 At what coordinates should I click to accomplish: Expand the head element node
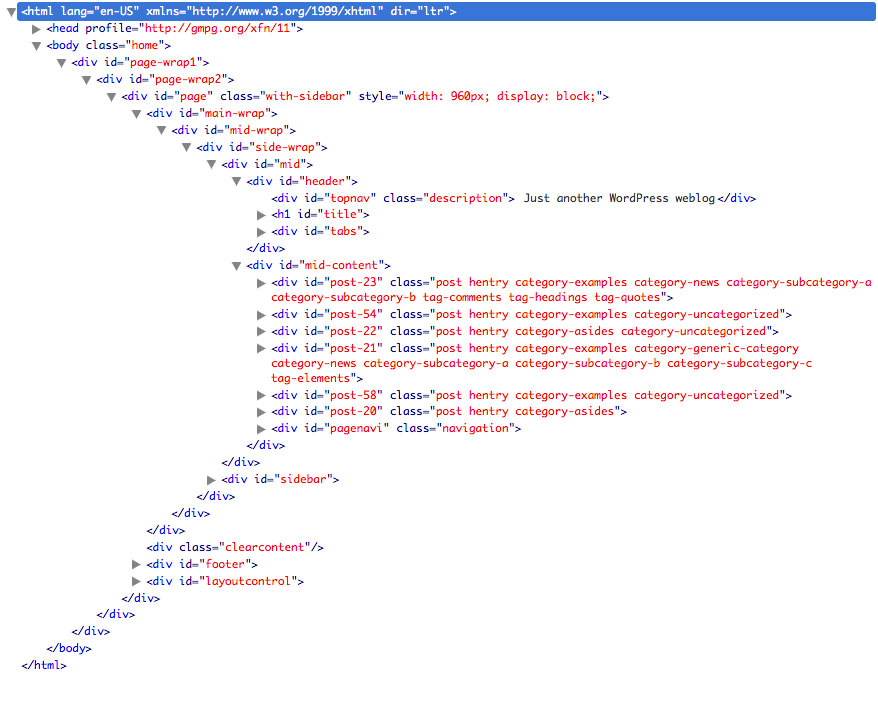point(37,28)
